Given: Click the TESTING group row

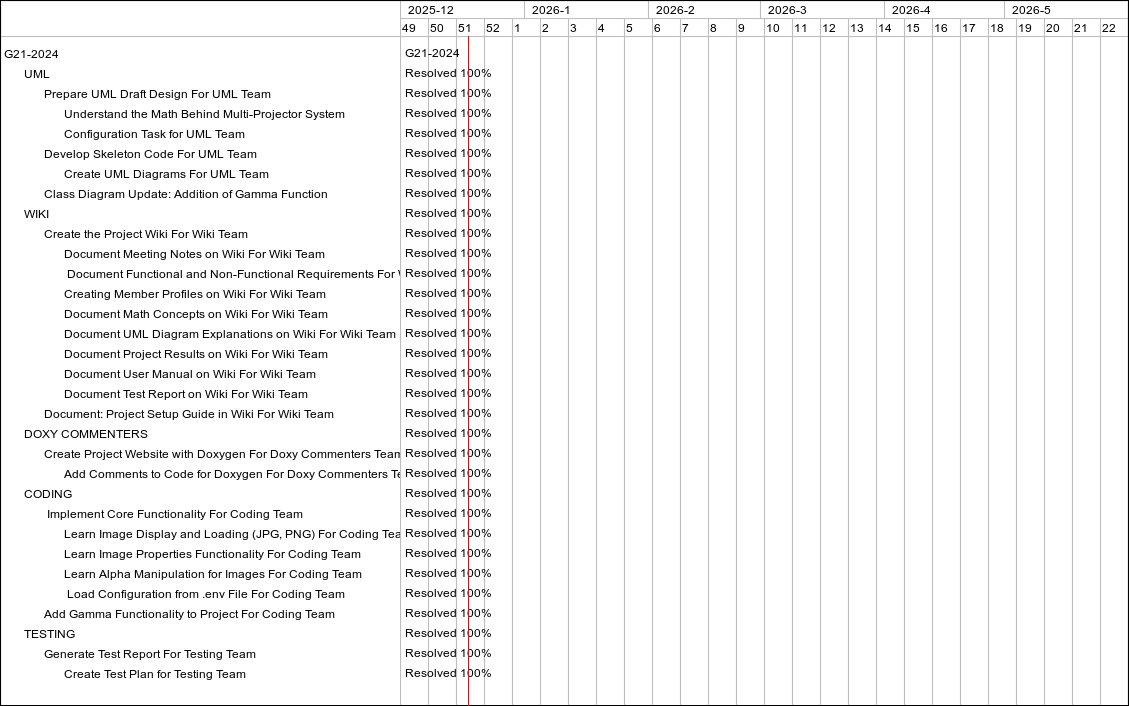Looking at the screenshot, I should point(50,634).
